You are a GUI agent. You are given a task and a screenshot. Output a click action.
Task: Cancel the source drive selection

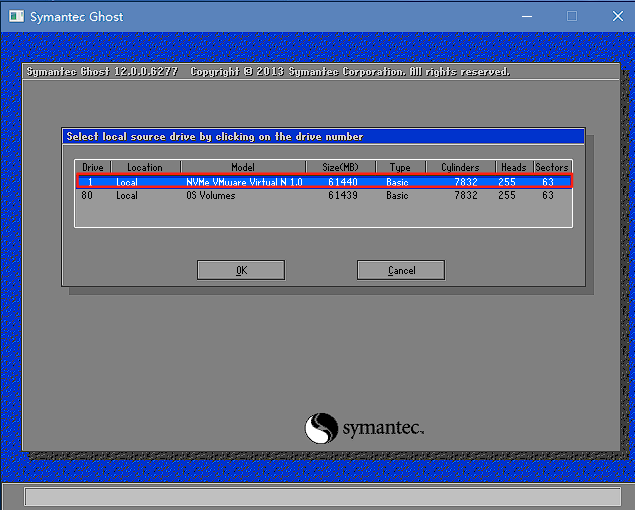400,270
